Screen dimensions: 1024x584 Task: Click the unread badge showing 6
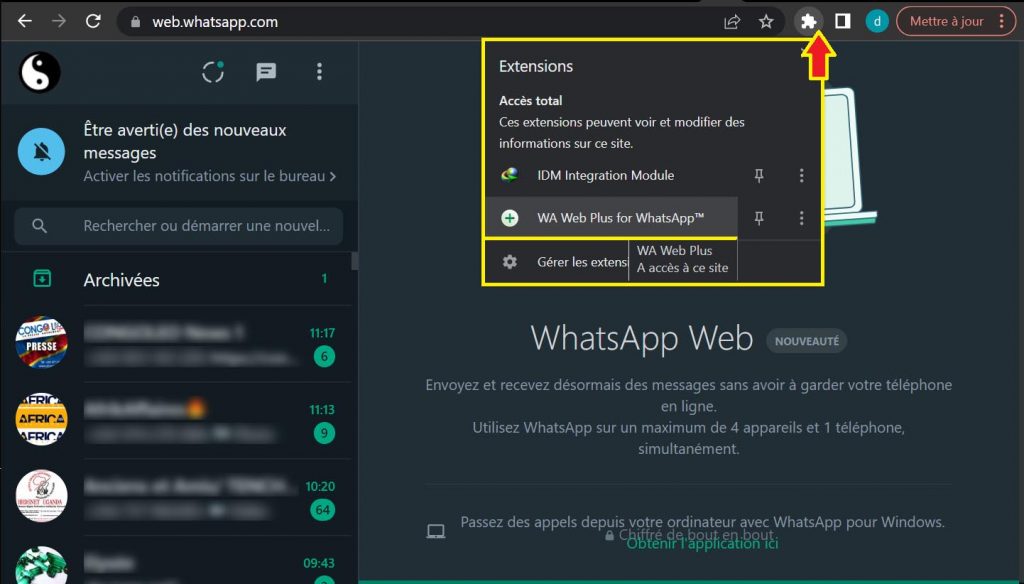click(324, 356)
